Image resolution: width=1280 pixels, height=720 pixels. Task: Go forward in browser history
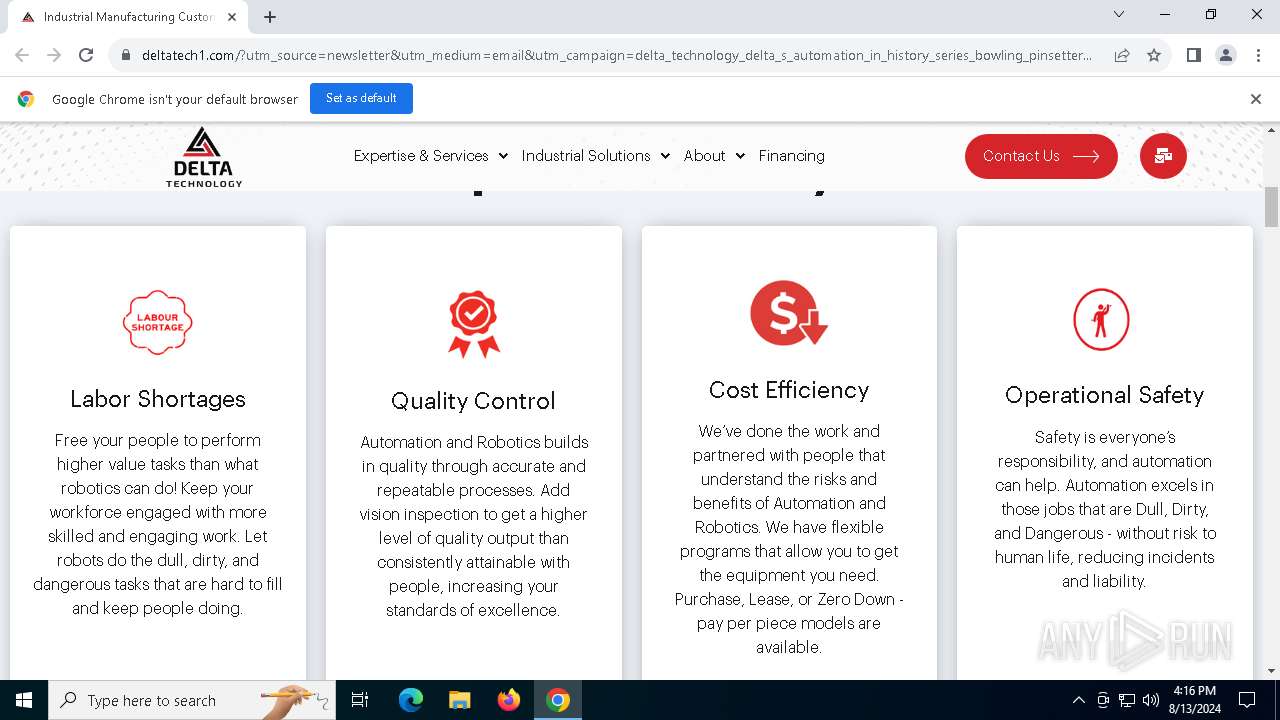[x=54, y=55]
